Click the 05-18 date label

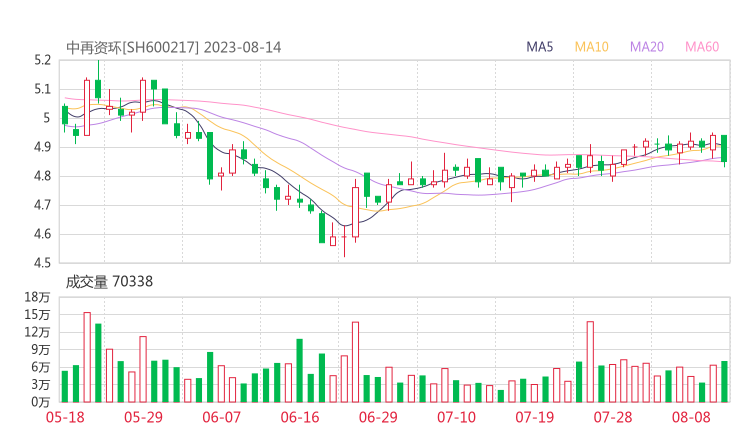65,417
